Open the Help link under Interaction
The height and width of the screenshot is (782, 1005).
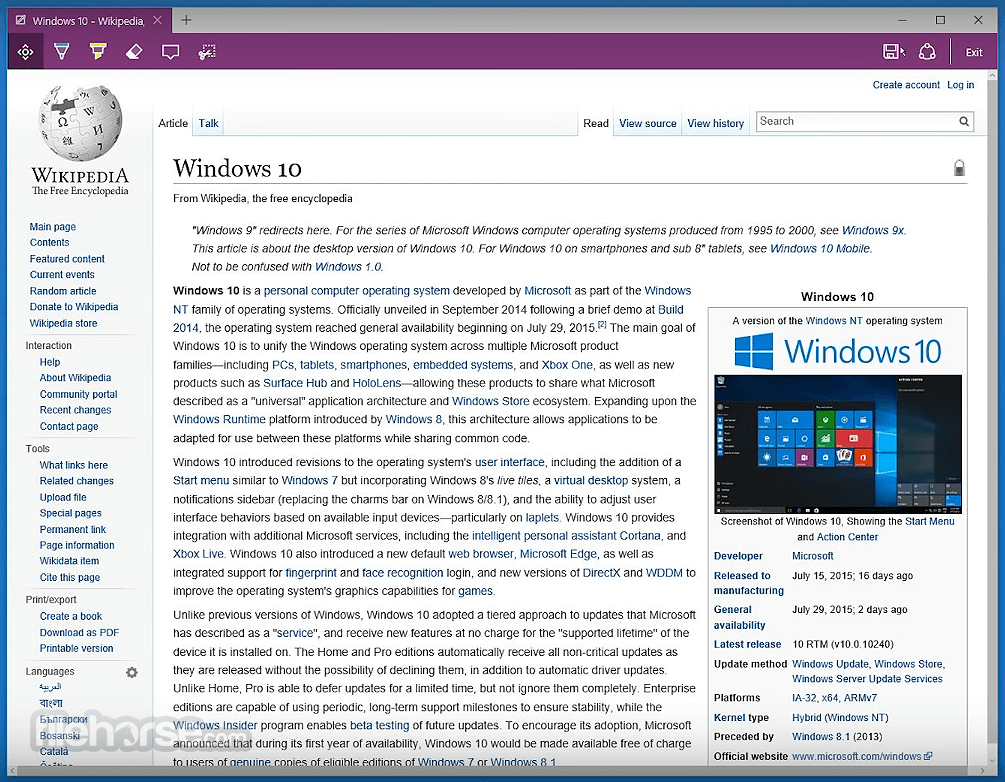49,362
